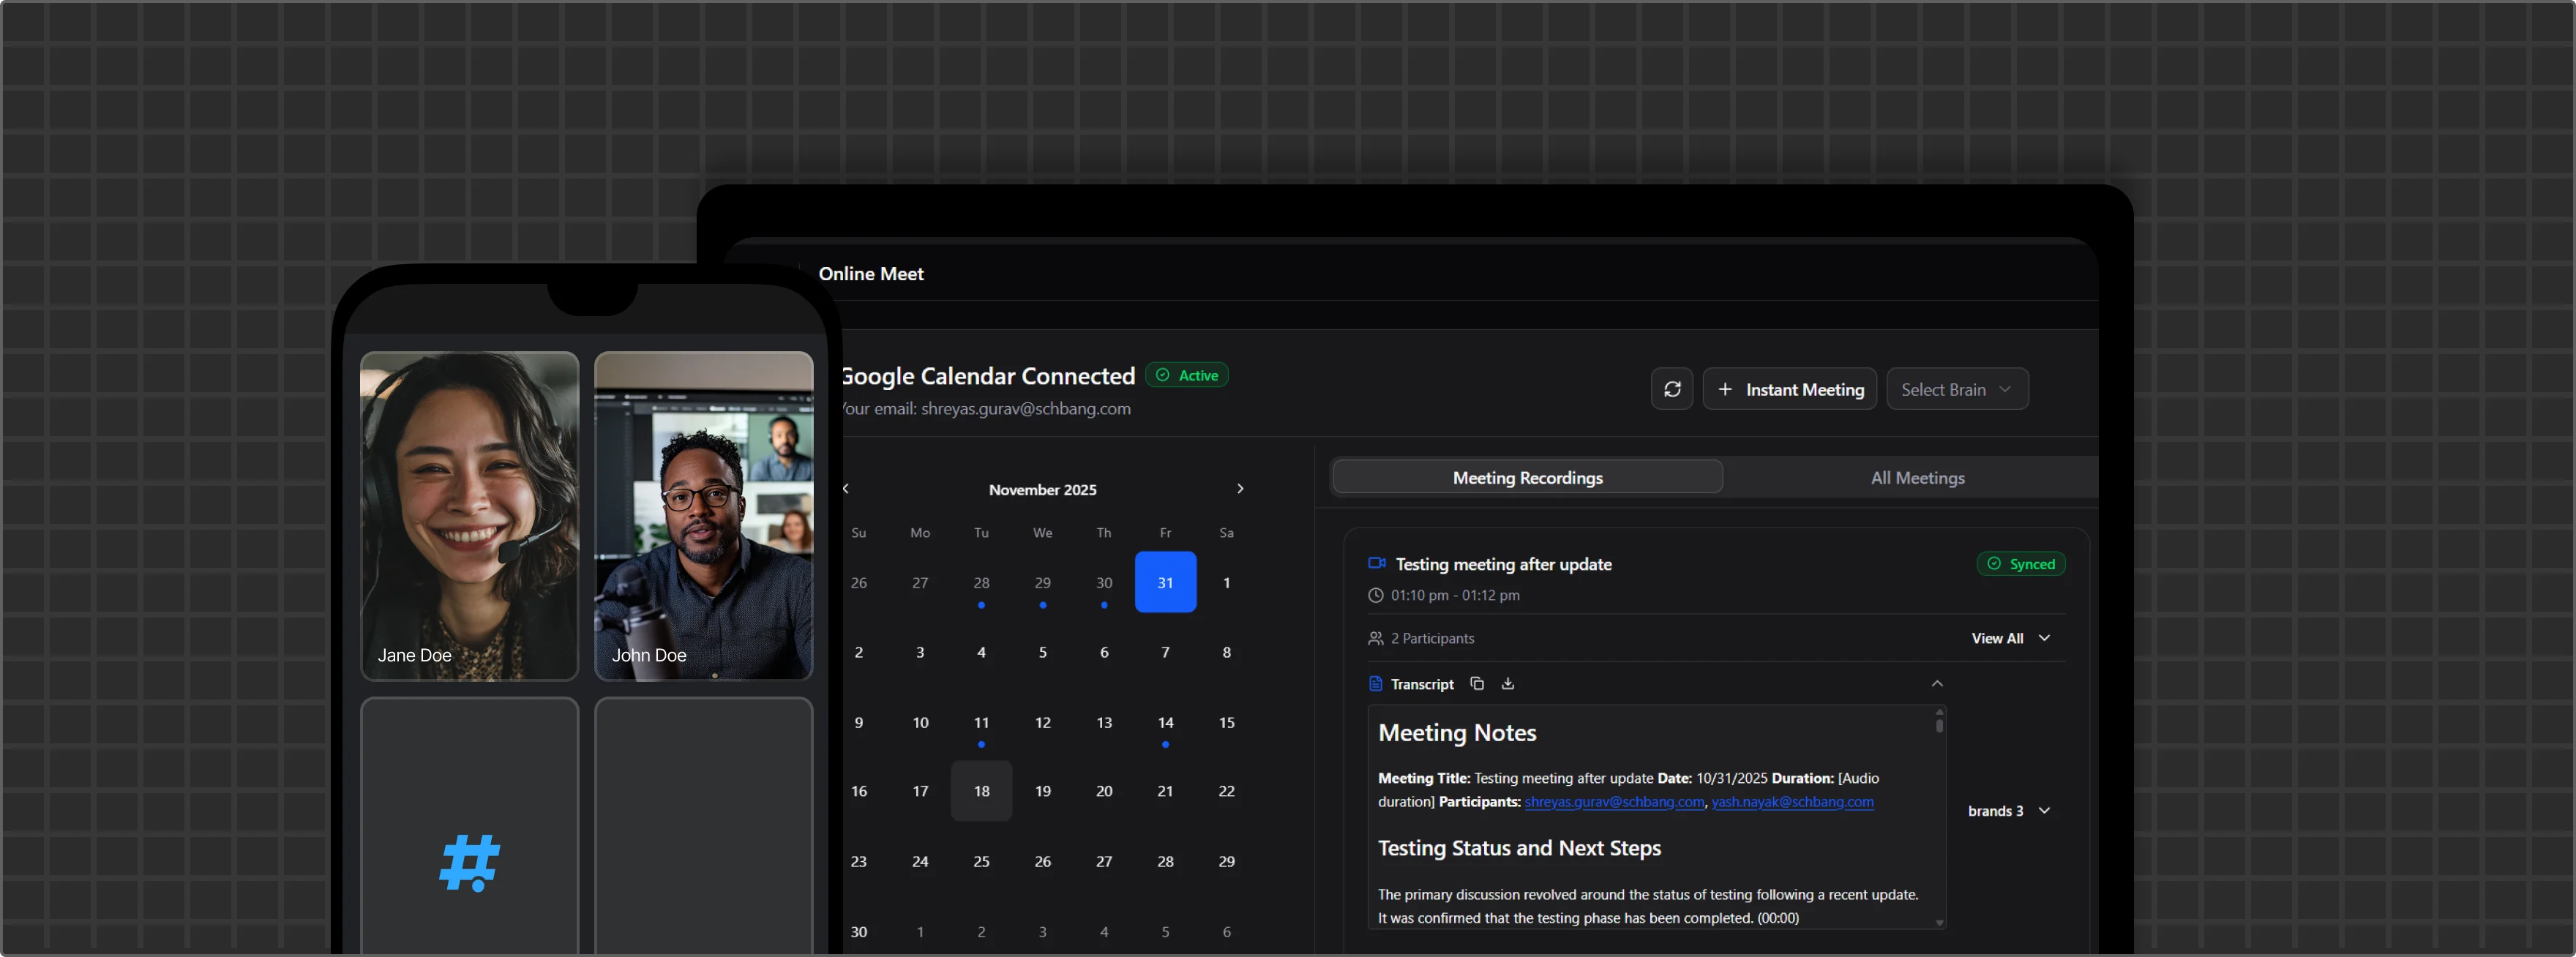
Task: Click the video camera icon beside meeting title
Action: coord(1377,563)
